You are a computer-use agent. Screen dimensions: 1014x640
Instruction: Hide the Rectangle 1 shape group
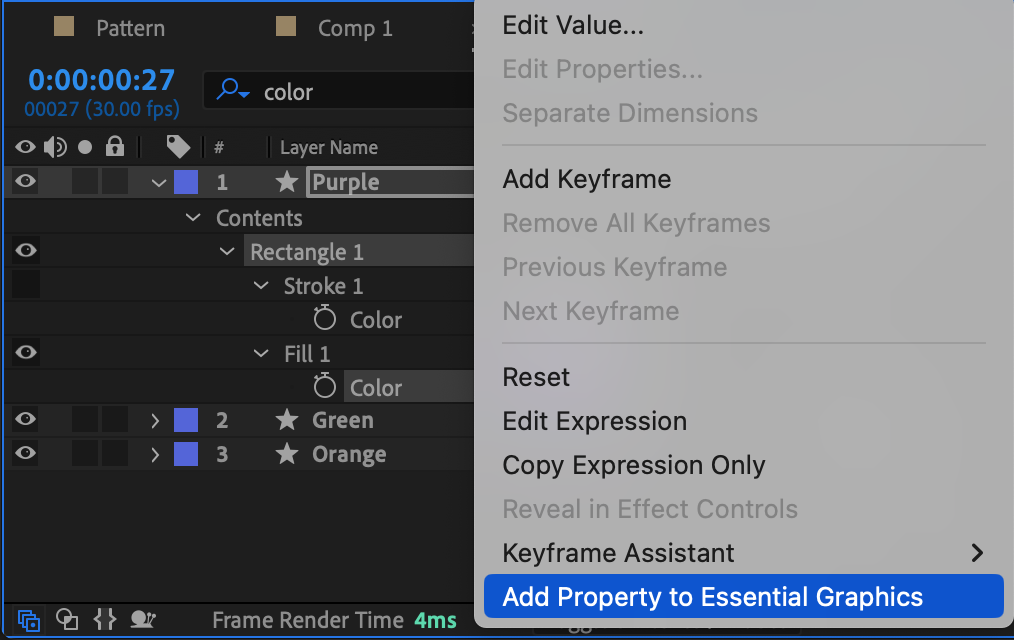tap(26, 251)
